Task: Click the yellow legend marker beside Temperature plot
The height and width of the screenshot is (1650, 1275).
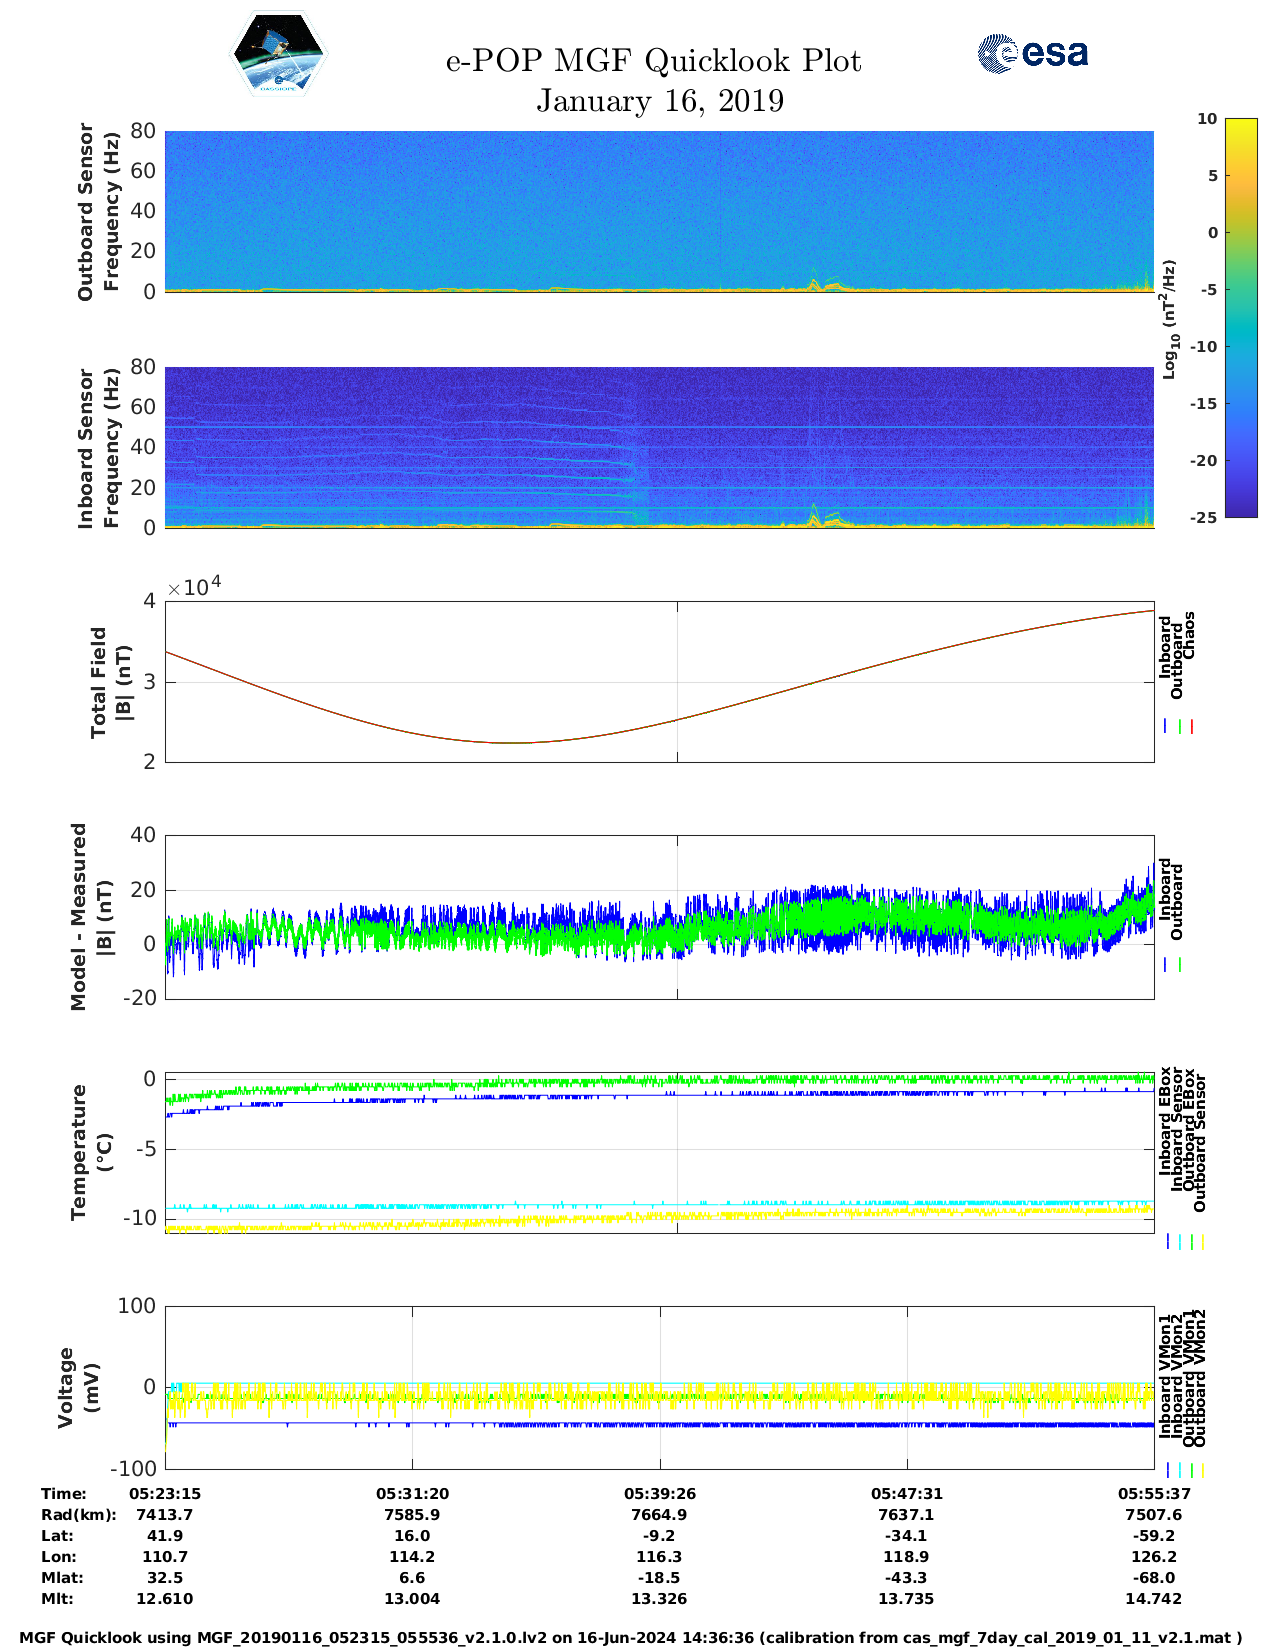Action: tap(1202, 1241)
